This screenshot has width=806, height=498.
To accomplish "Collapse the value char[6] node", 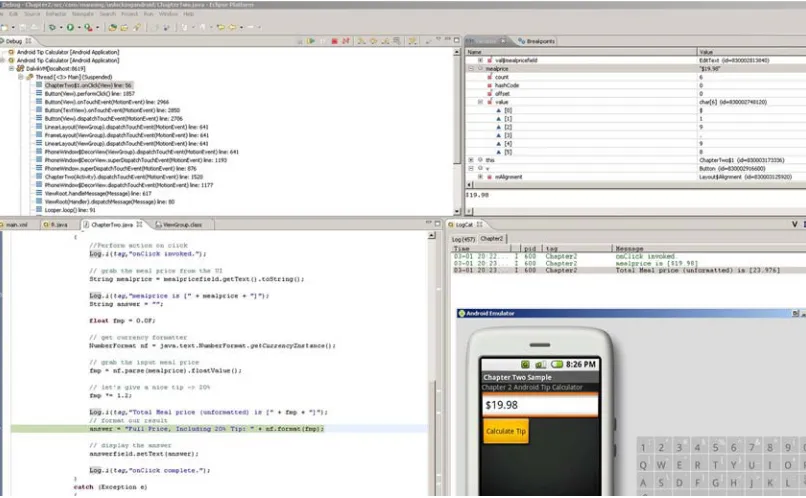I will point(480,102).
